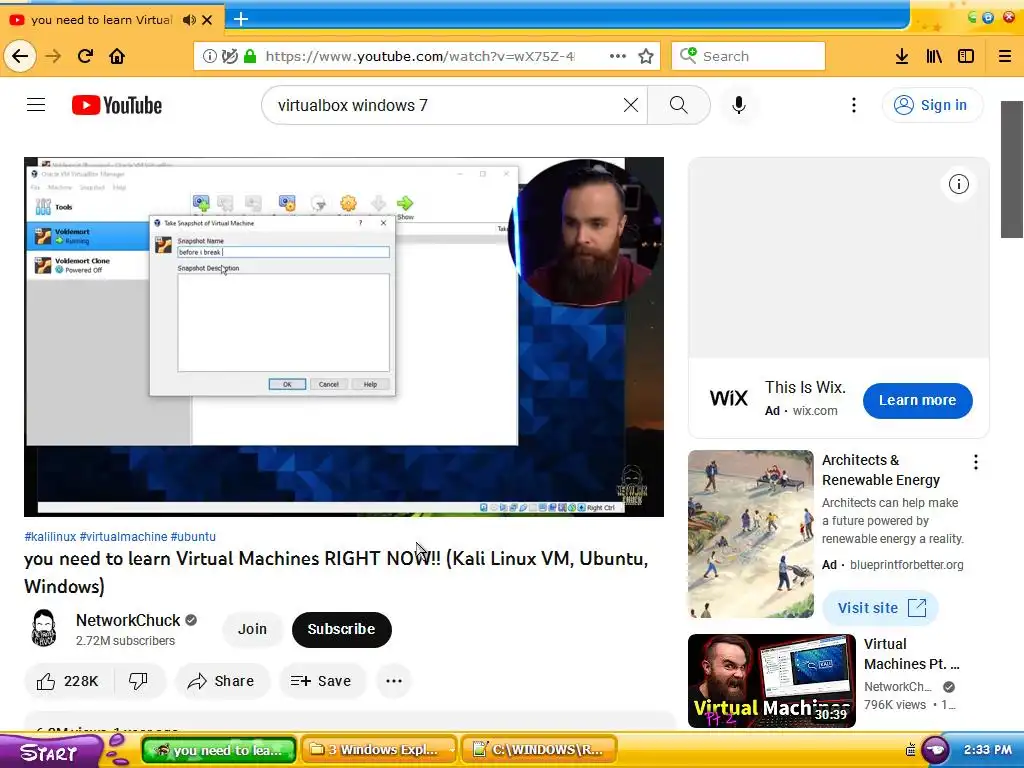Open the browser library icon

coord(934,56)
